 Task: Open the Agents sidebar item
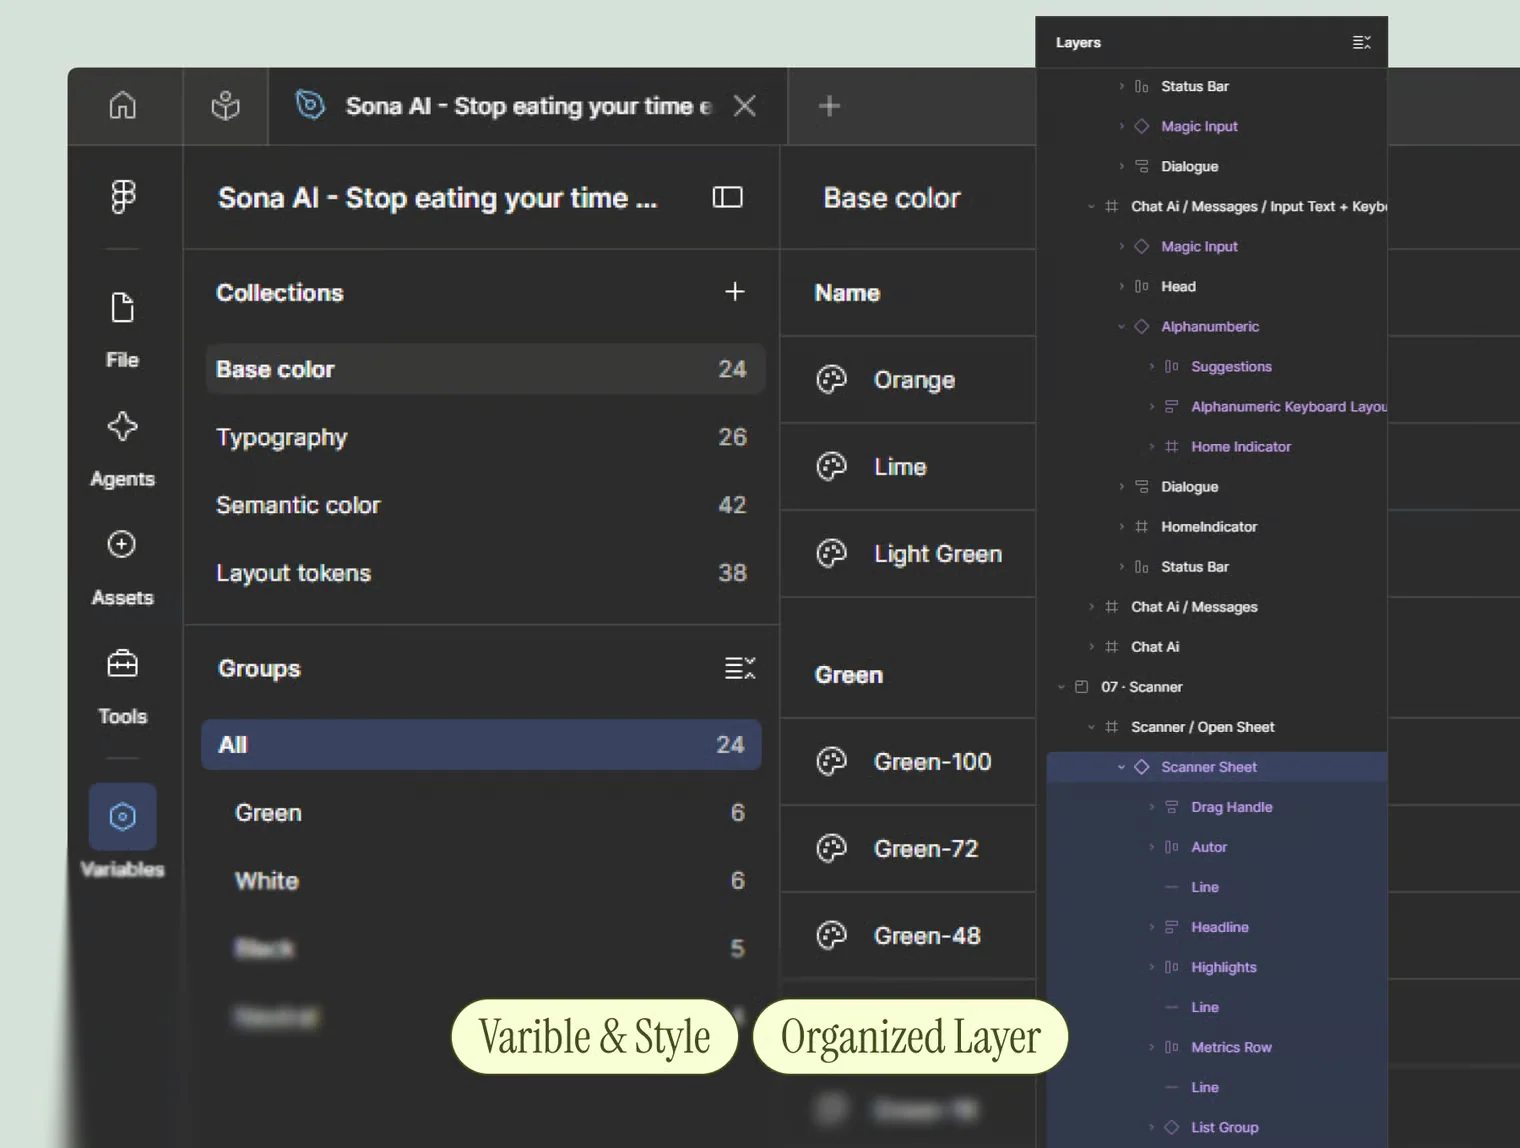pos(123,449)
